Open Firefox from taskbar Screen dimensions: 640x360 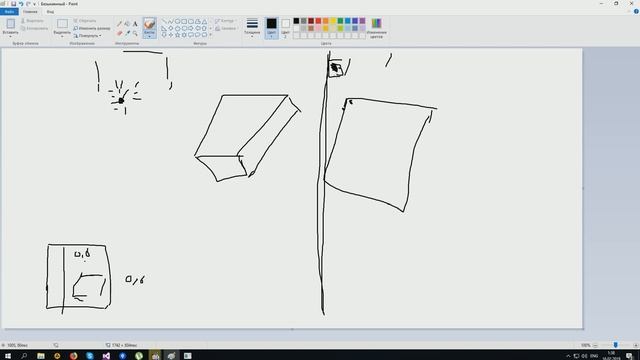[73, 356]
